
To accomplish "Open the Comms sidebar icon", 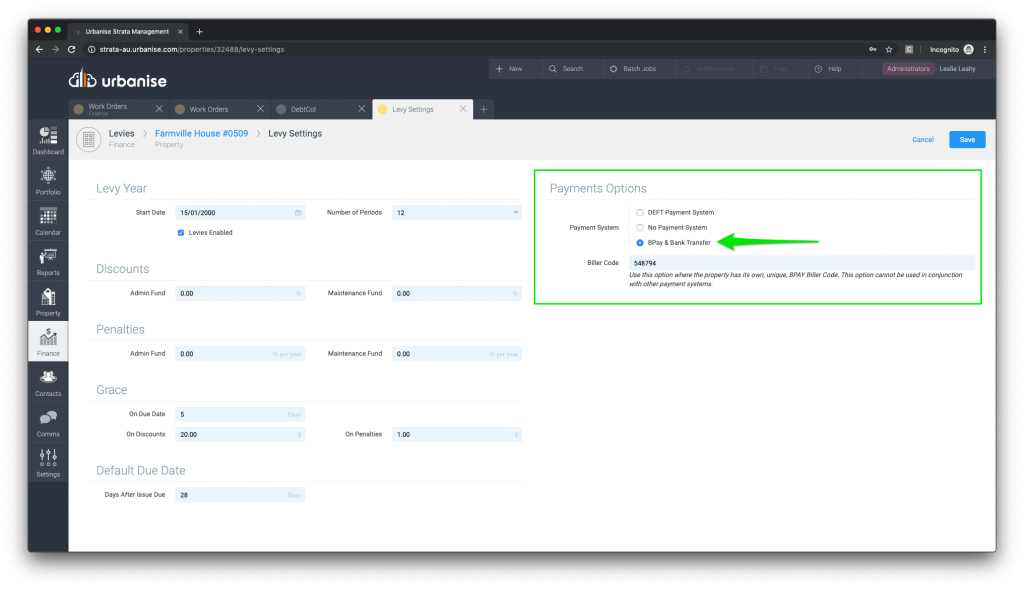I will point(48,422).
